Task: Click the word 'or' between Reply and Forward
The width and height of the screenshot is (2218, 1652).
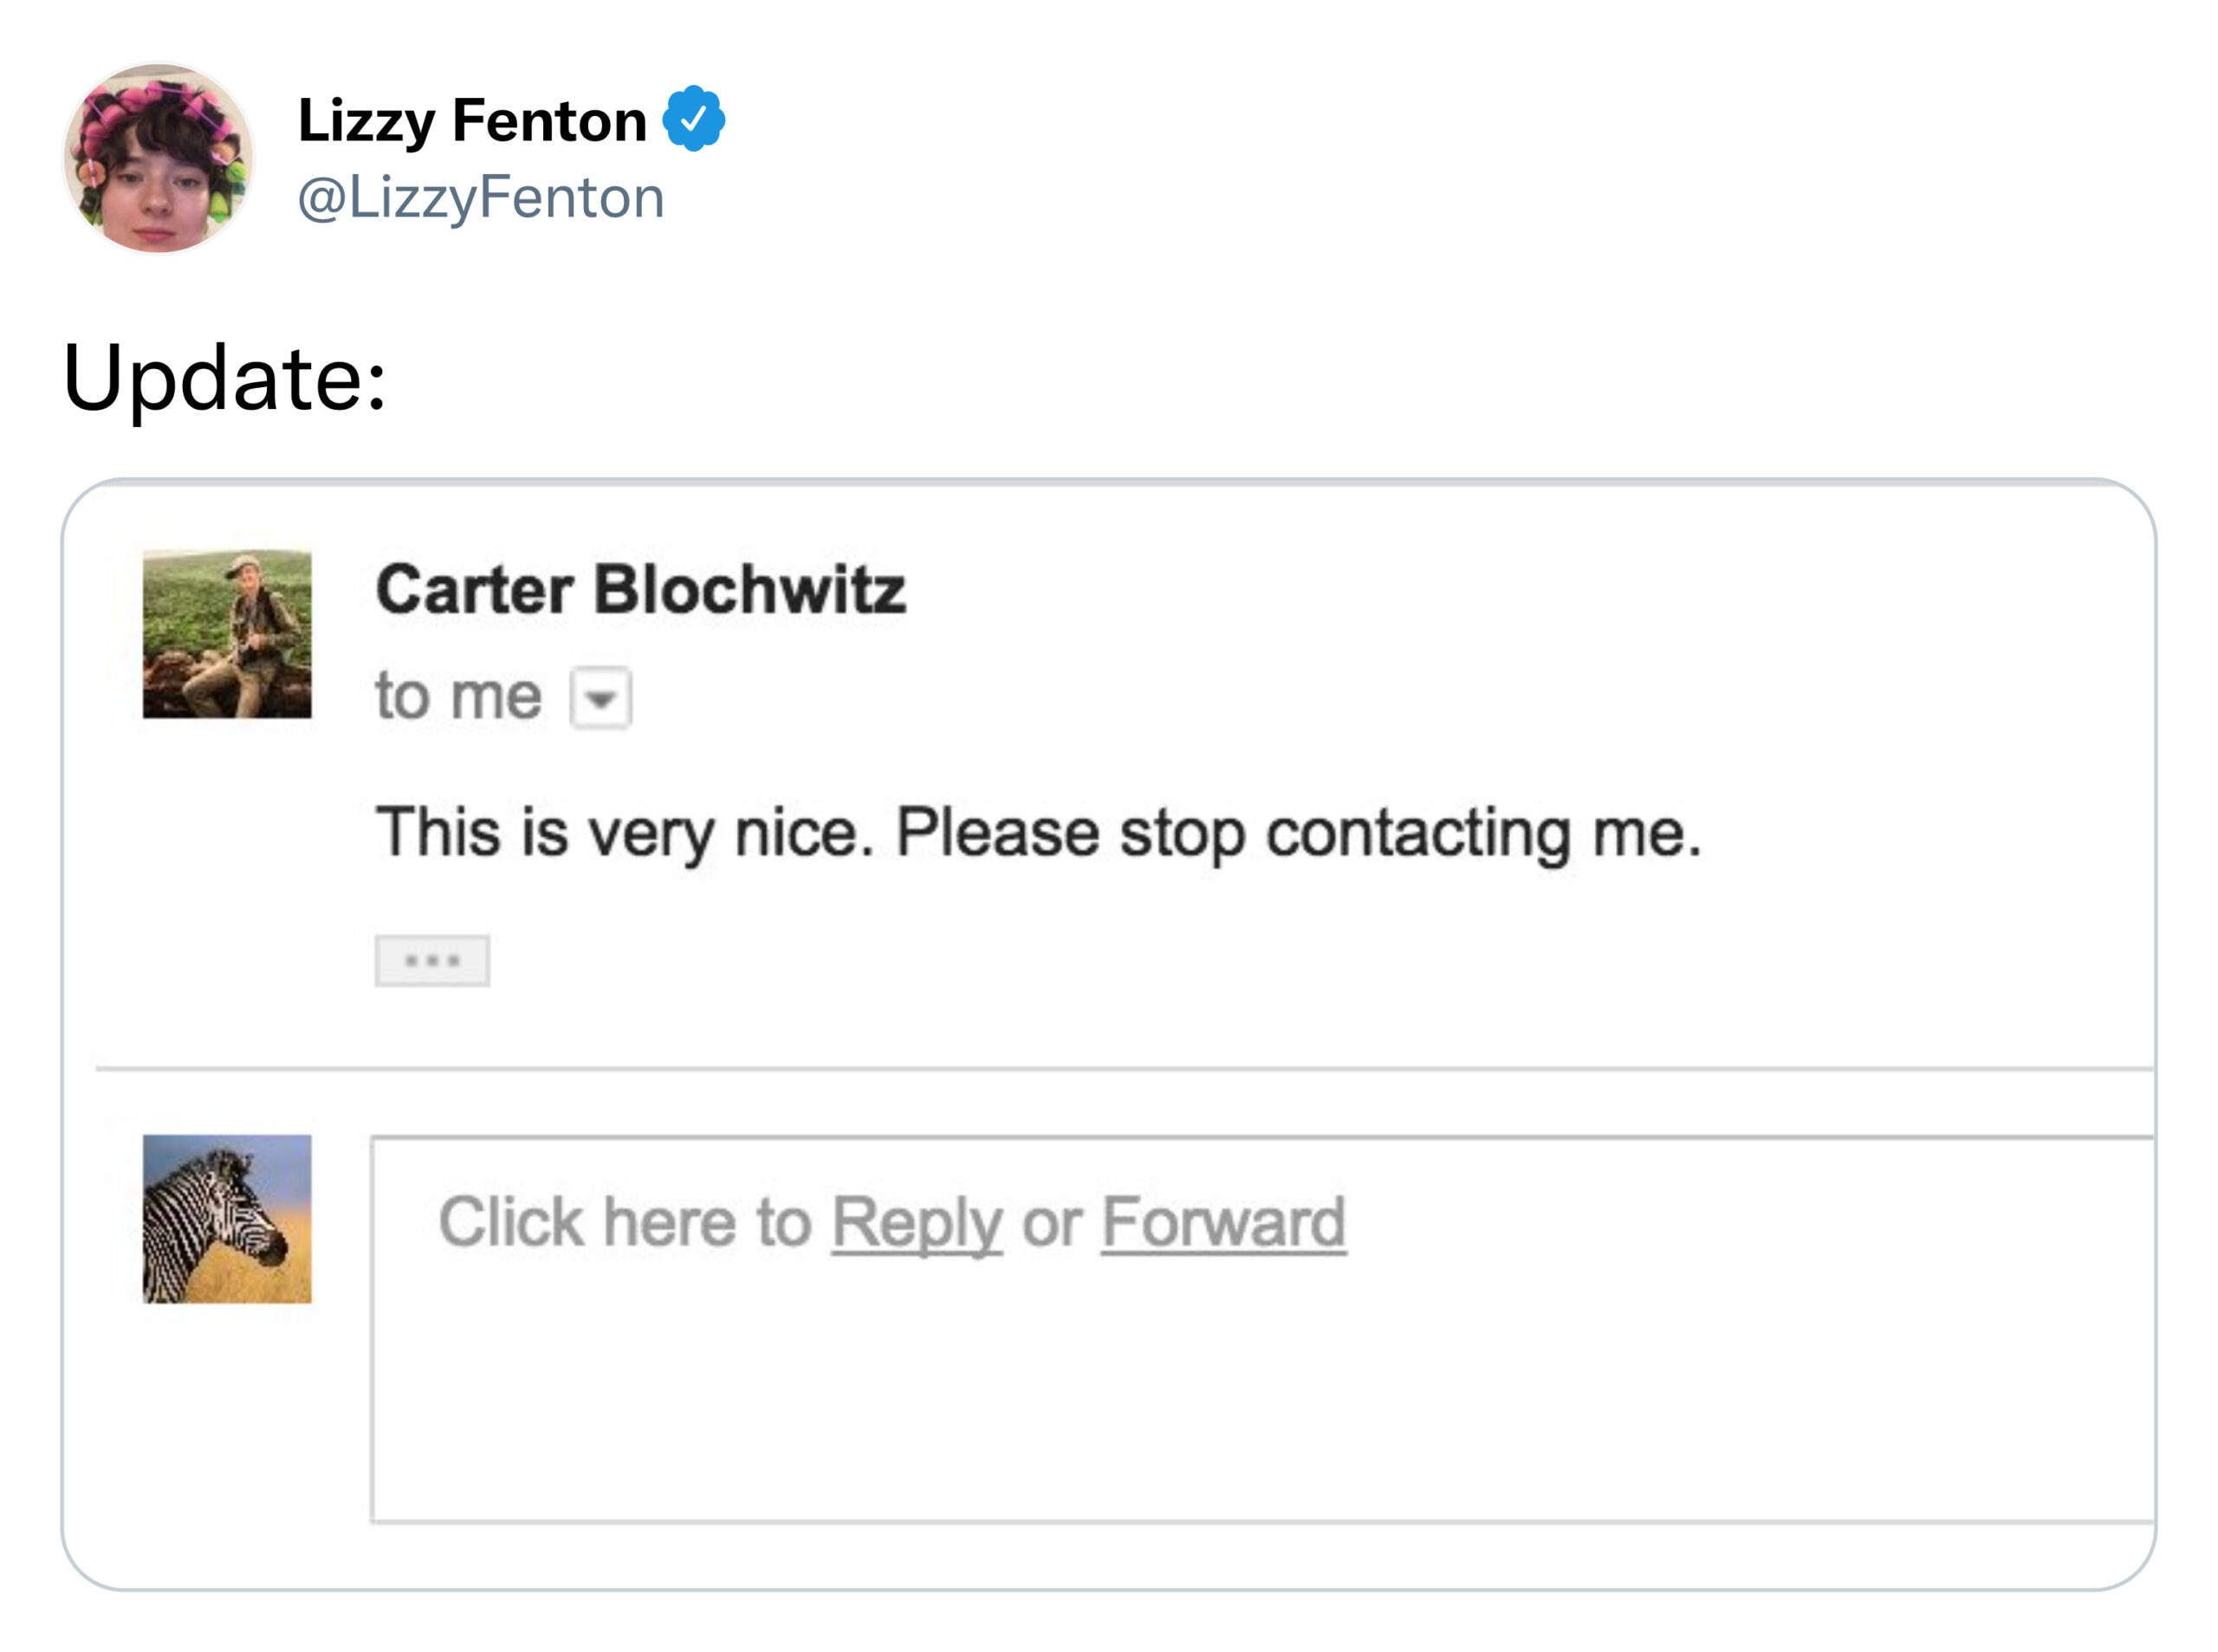Action: 1051,1224
